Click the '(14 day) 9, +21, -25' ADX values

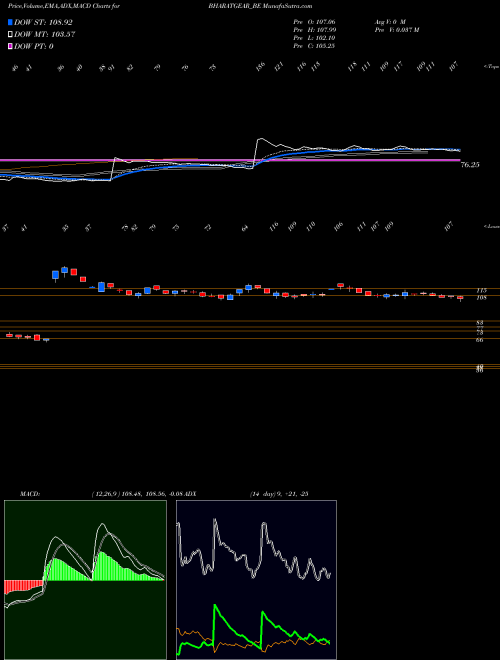point(279,493)
